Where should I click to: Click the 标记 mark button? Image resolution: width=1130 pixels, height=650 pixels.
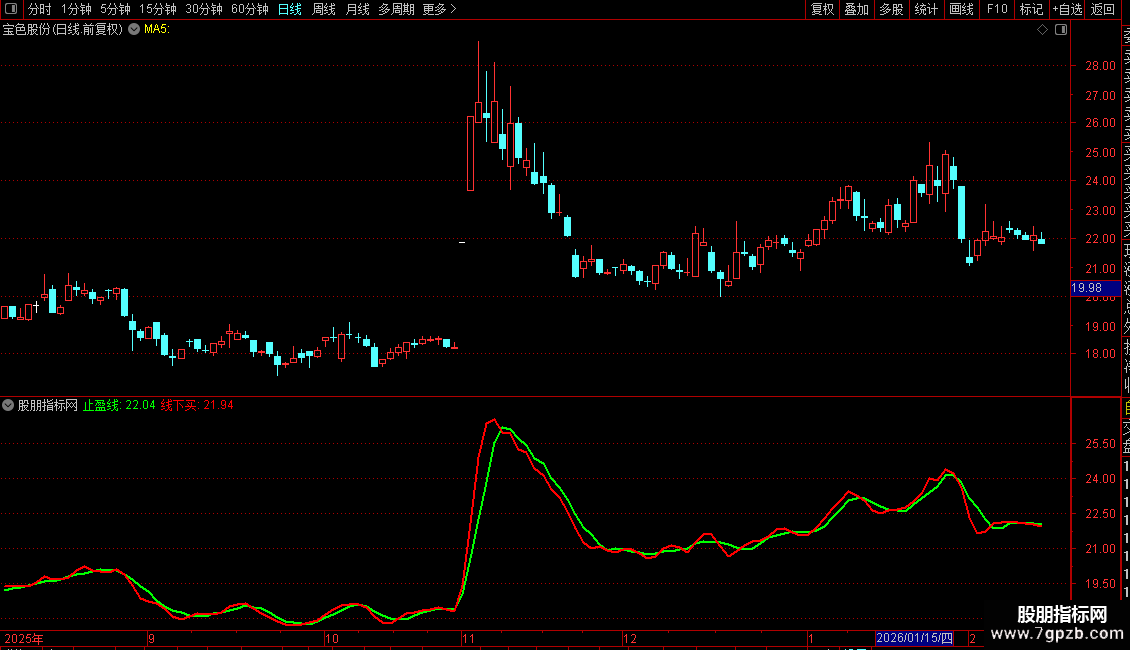(x=1031, y=9)
